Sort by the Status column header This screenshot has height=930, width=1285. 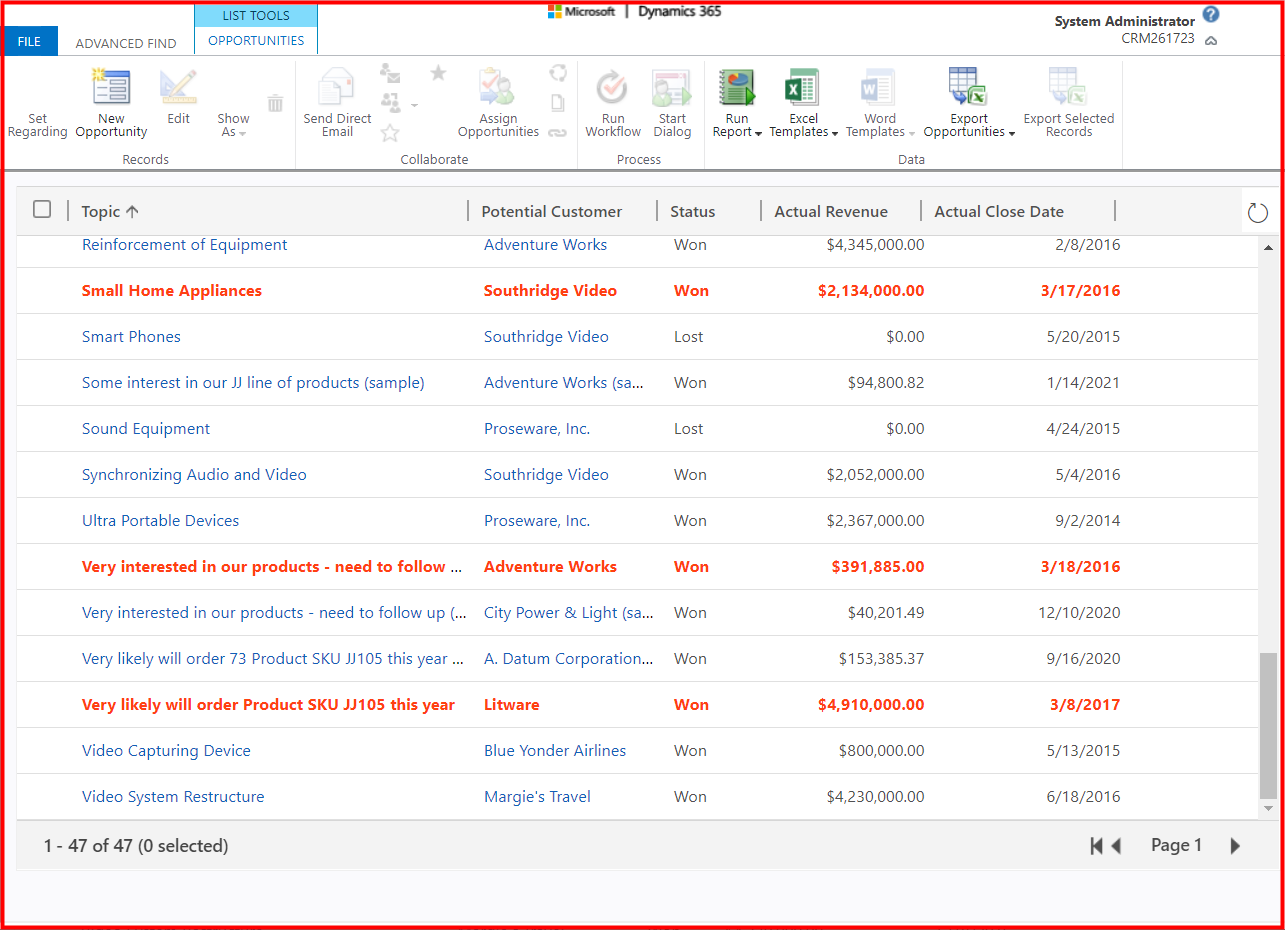point(693,211)
